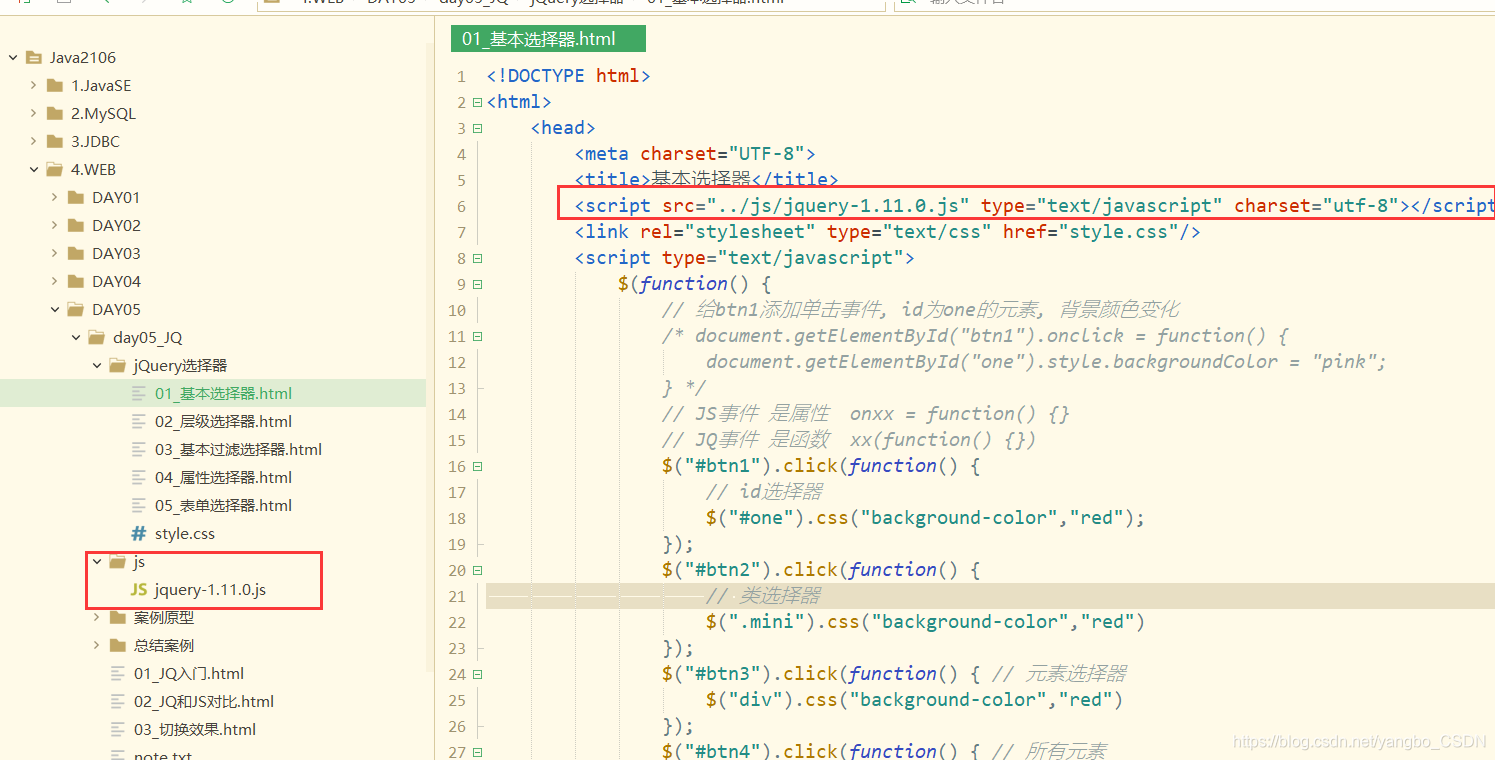Image resolution: width=1495 pixels, height=760 pixels.
Task: Fold the head tag at line 3
Action: [x=477, y=128]
